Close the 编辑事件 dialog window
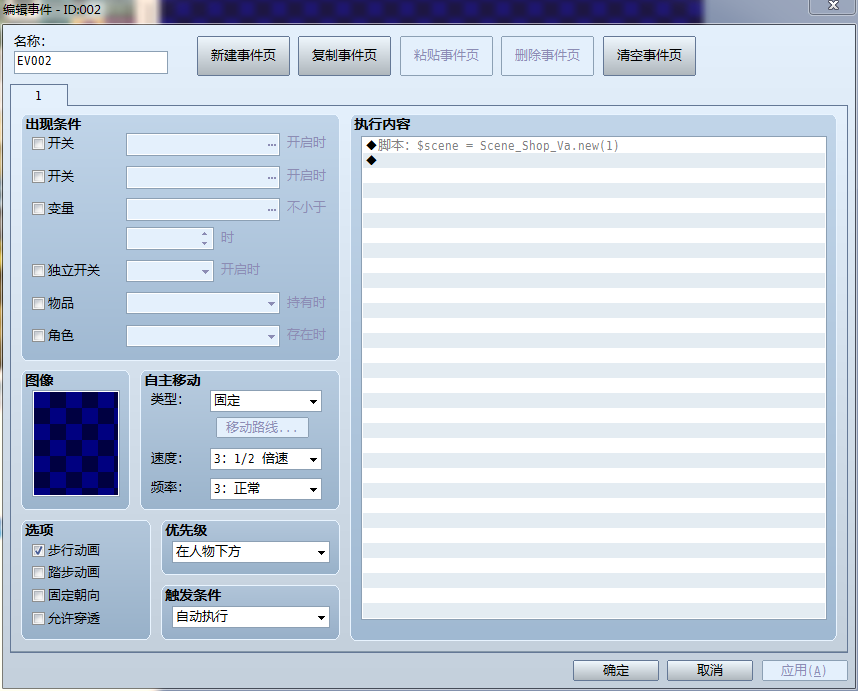This screenshot has height=691, width=858. coord(833,6)
